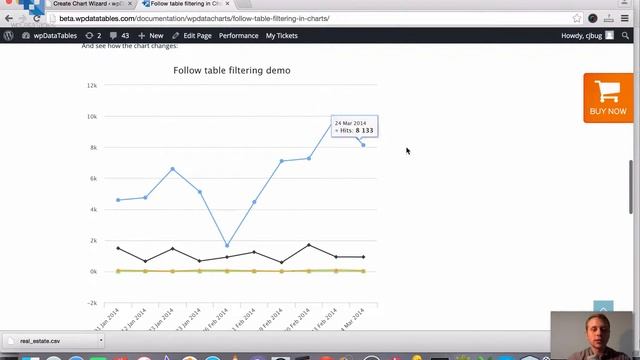
Task: Go back using browser back arrow
Action: tap(9, 18)
